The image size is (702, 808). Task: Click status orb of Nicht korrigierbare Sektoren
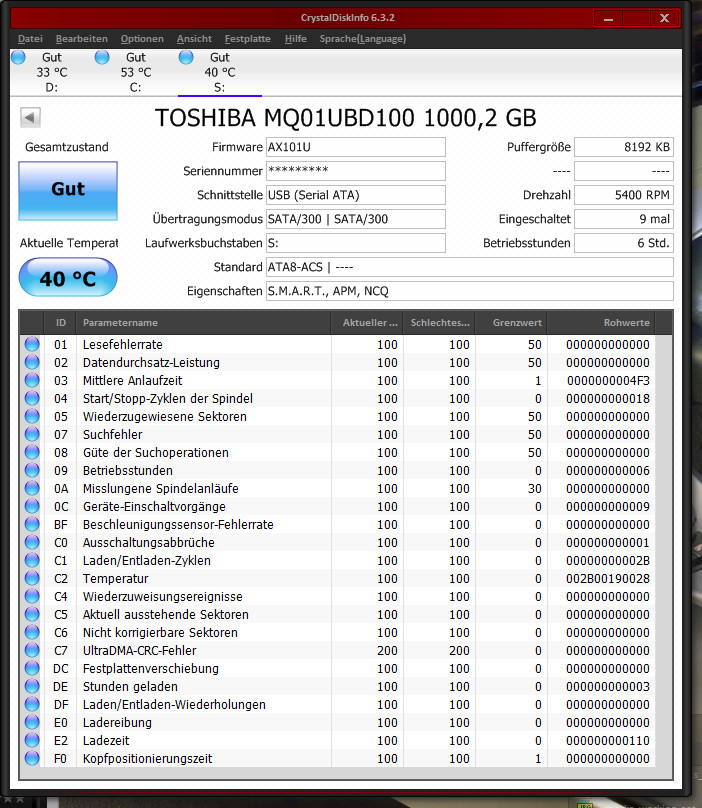click(x=32, y=632)
